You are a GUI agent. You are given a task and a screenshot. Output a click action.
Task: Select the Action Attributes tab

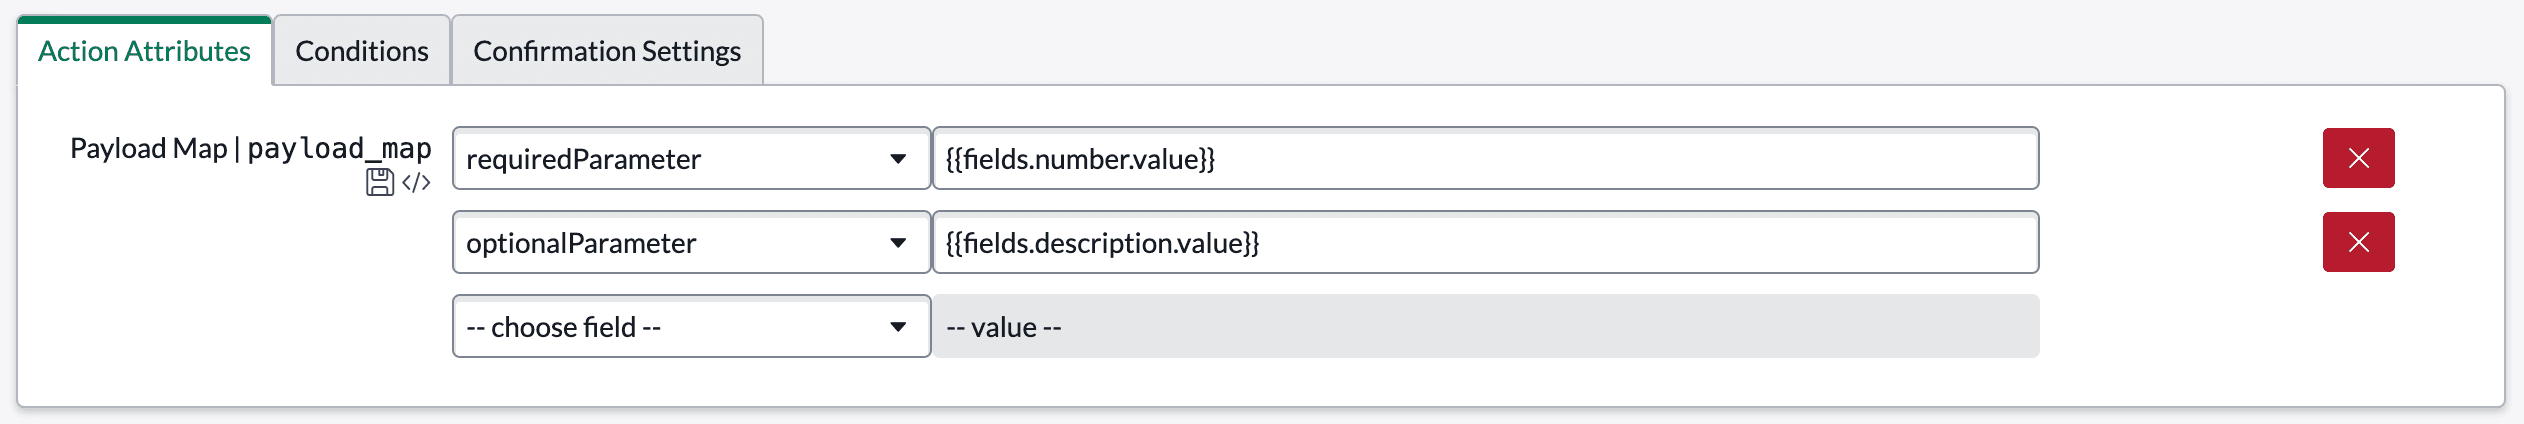[x=144, y=51]
